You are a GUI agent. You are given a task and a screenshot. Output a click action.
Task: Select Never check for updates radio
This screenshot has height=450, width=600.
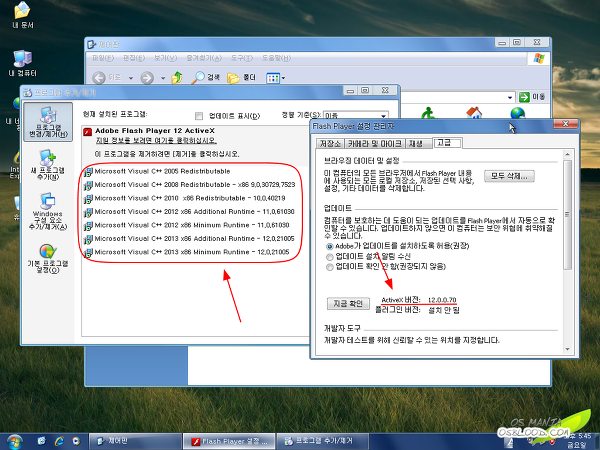click(329, 267)
